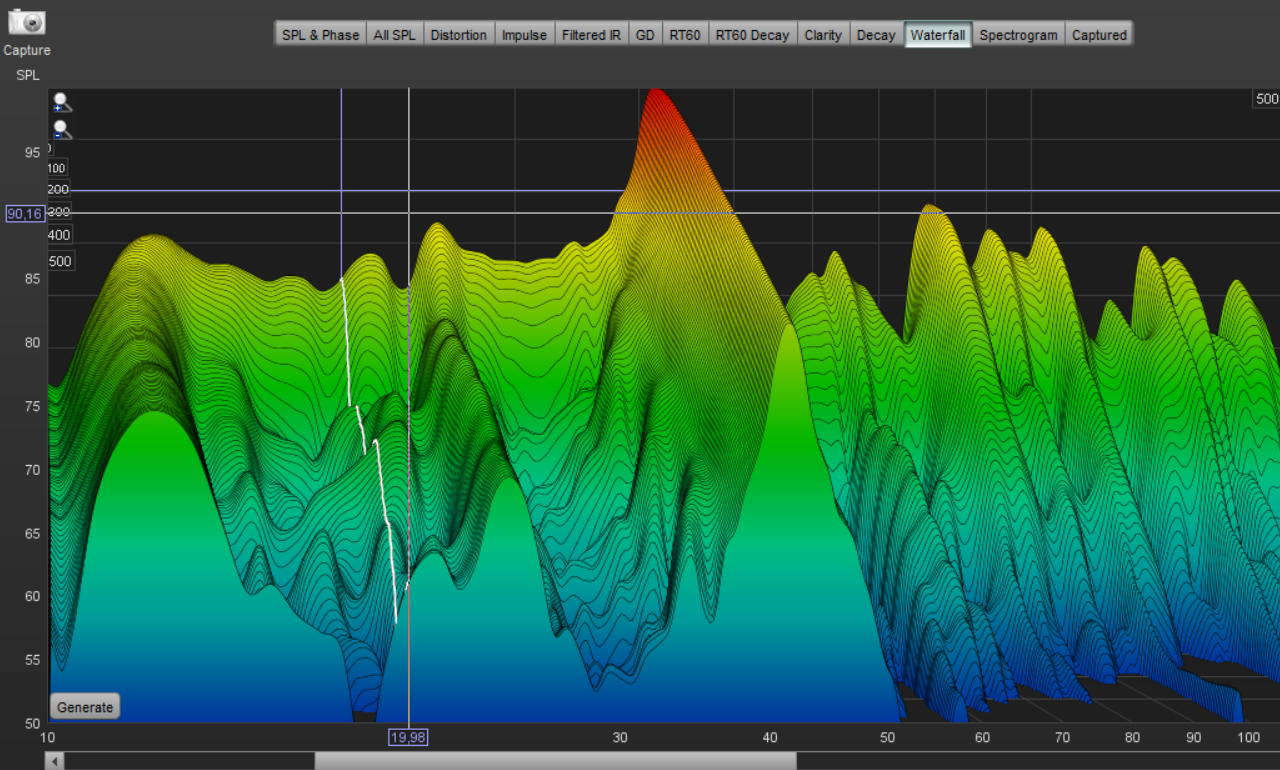Open the Captured tab
This screenshot has width=1280, height=770.
click(1099, 35)
